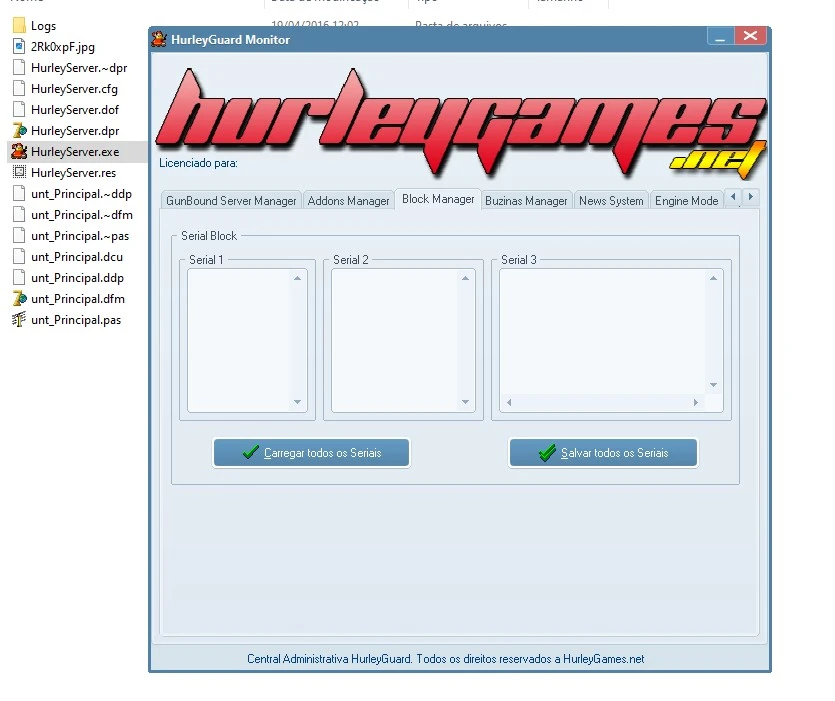Select file name text 2Rk0xpF.jpg
The width and height of the screenshot is (835, 701).
[63, 47]
